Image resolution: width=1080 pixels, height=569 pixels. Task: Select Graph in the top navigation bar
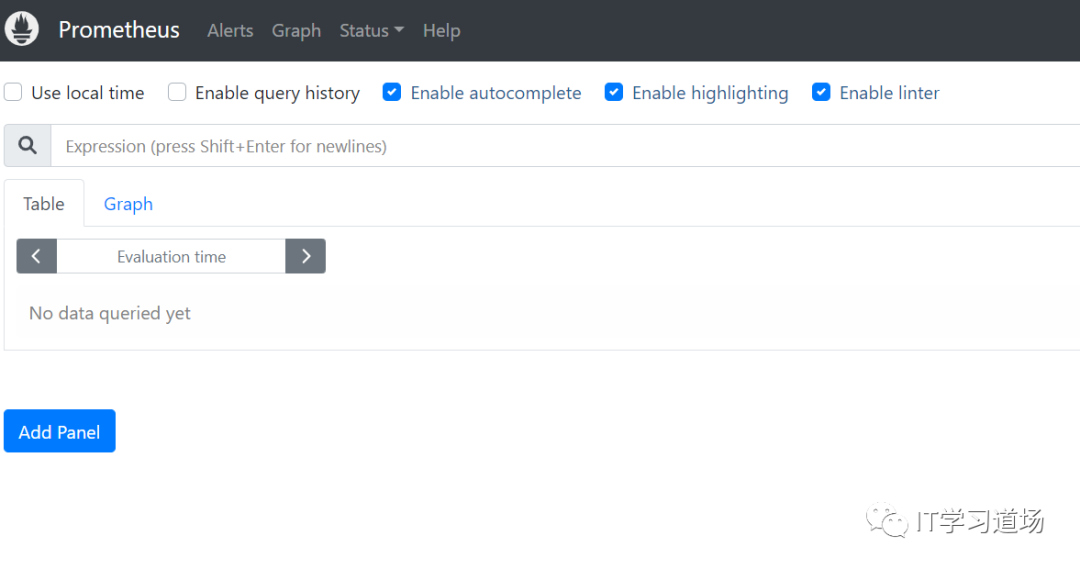296,31
